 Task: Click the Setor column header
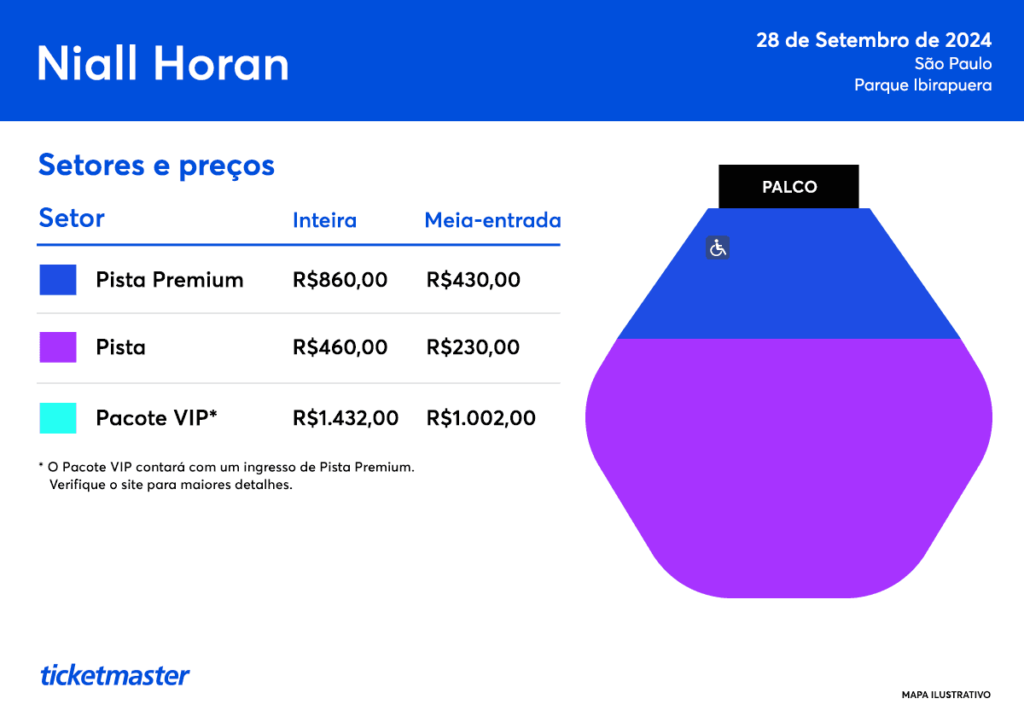coord(71,218)
